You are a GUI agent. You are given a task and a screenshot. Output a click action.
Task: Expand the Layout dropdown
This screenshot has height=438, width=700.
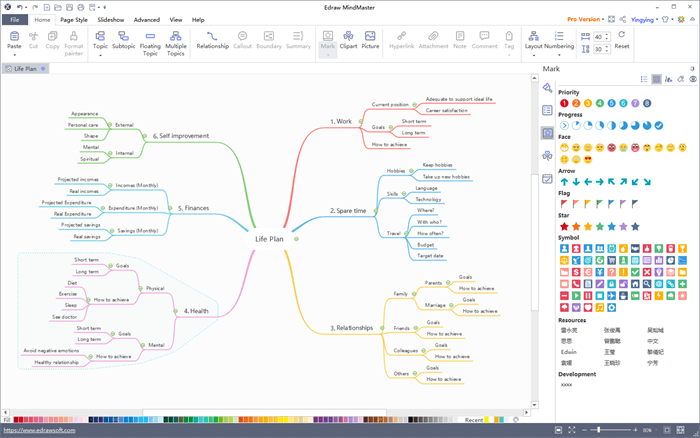(534, 56)
